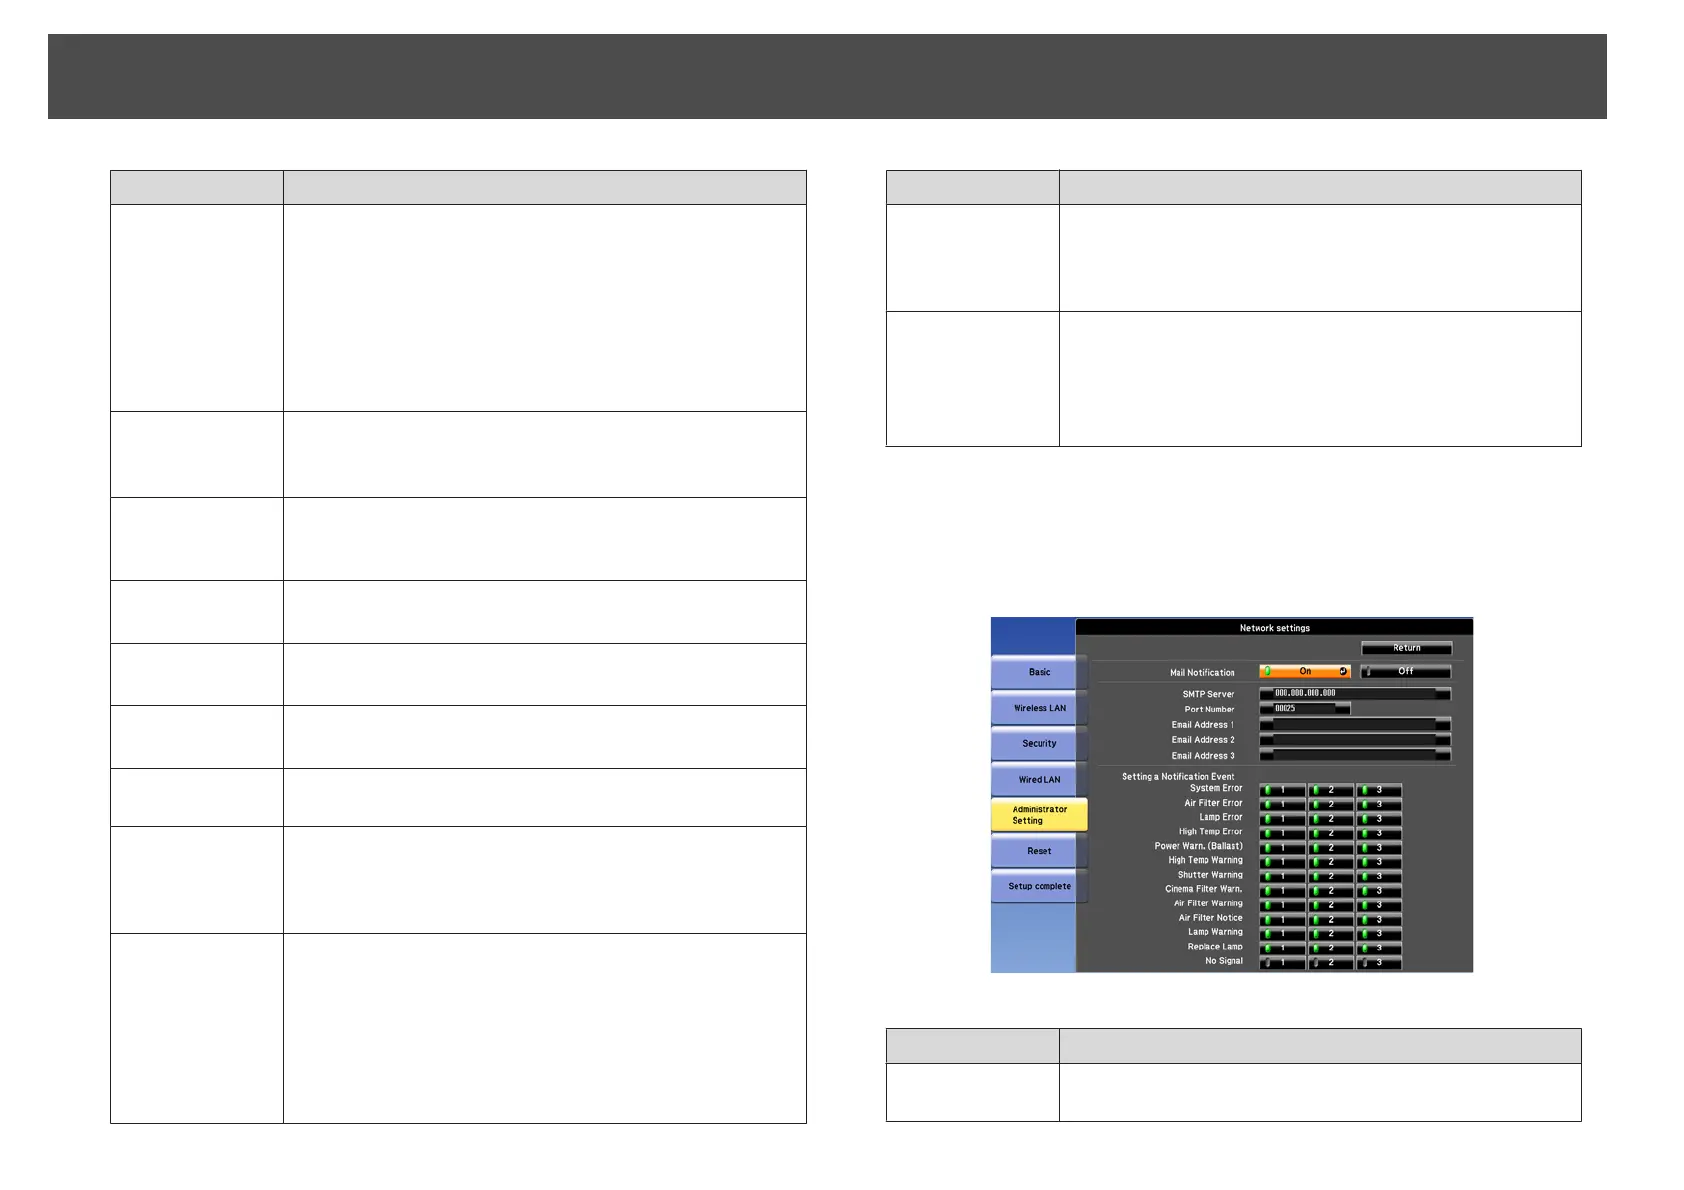Toggle Air Filter Notice for address 3
The image size is (1684, 1190).
[x=1379, y=919]
